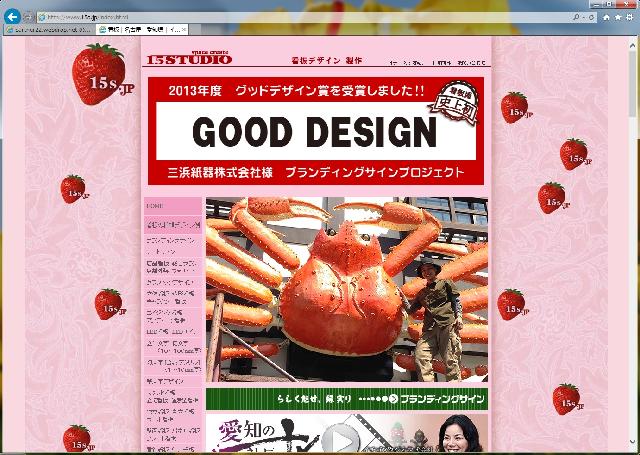Open the GOOD DESIGN award banner
This screenshot has height=455, width=640.
coord(316,131)
